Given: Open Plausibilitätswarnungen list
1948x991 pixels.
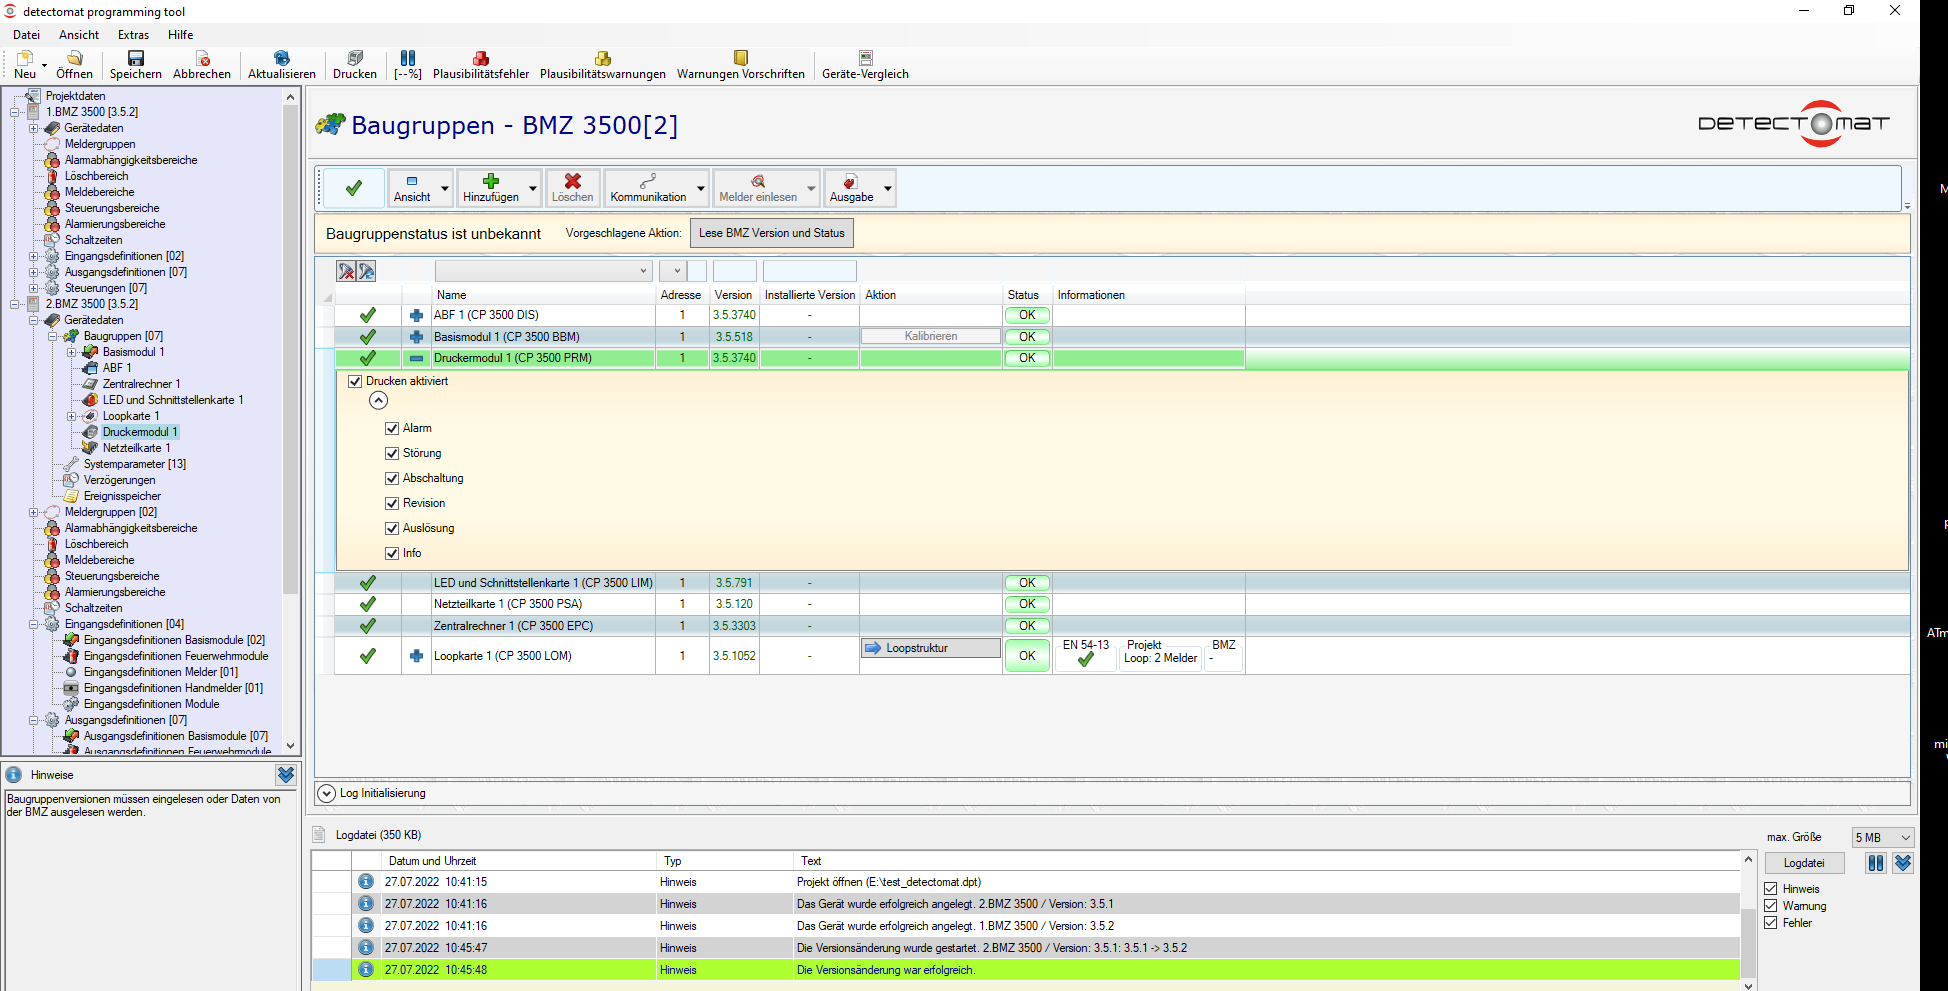Looking at the screenshot, I should click(603, 65).
